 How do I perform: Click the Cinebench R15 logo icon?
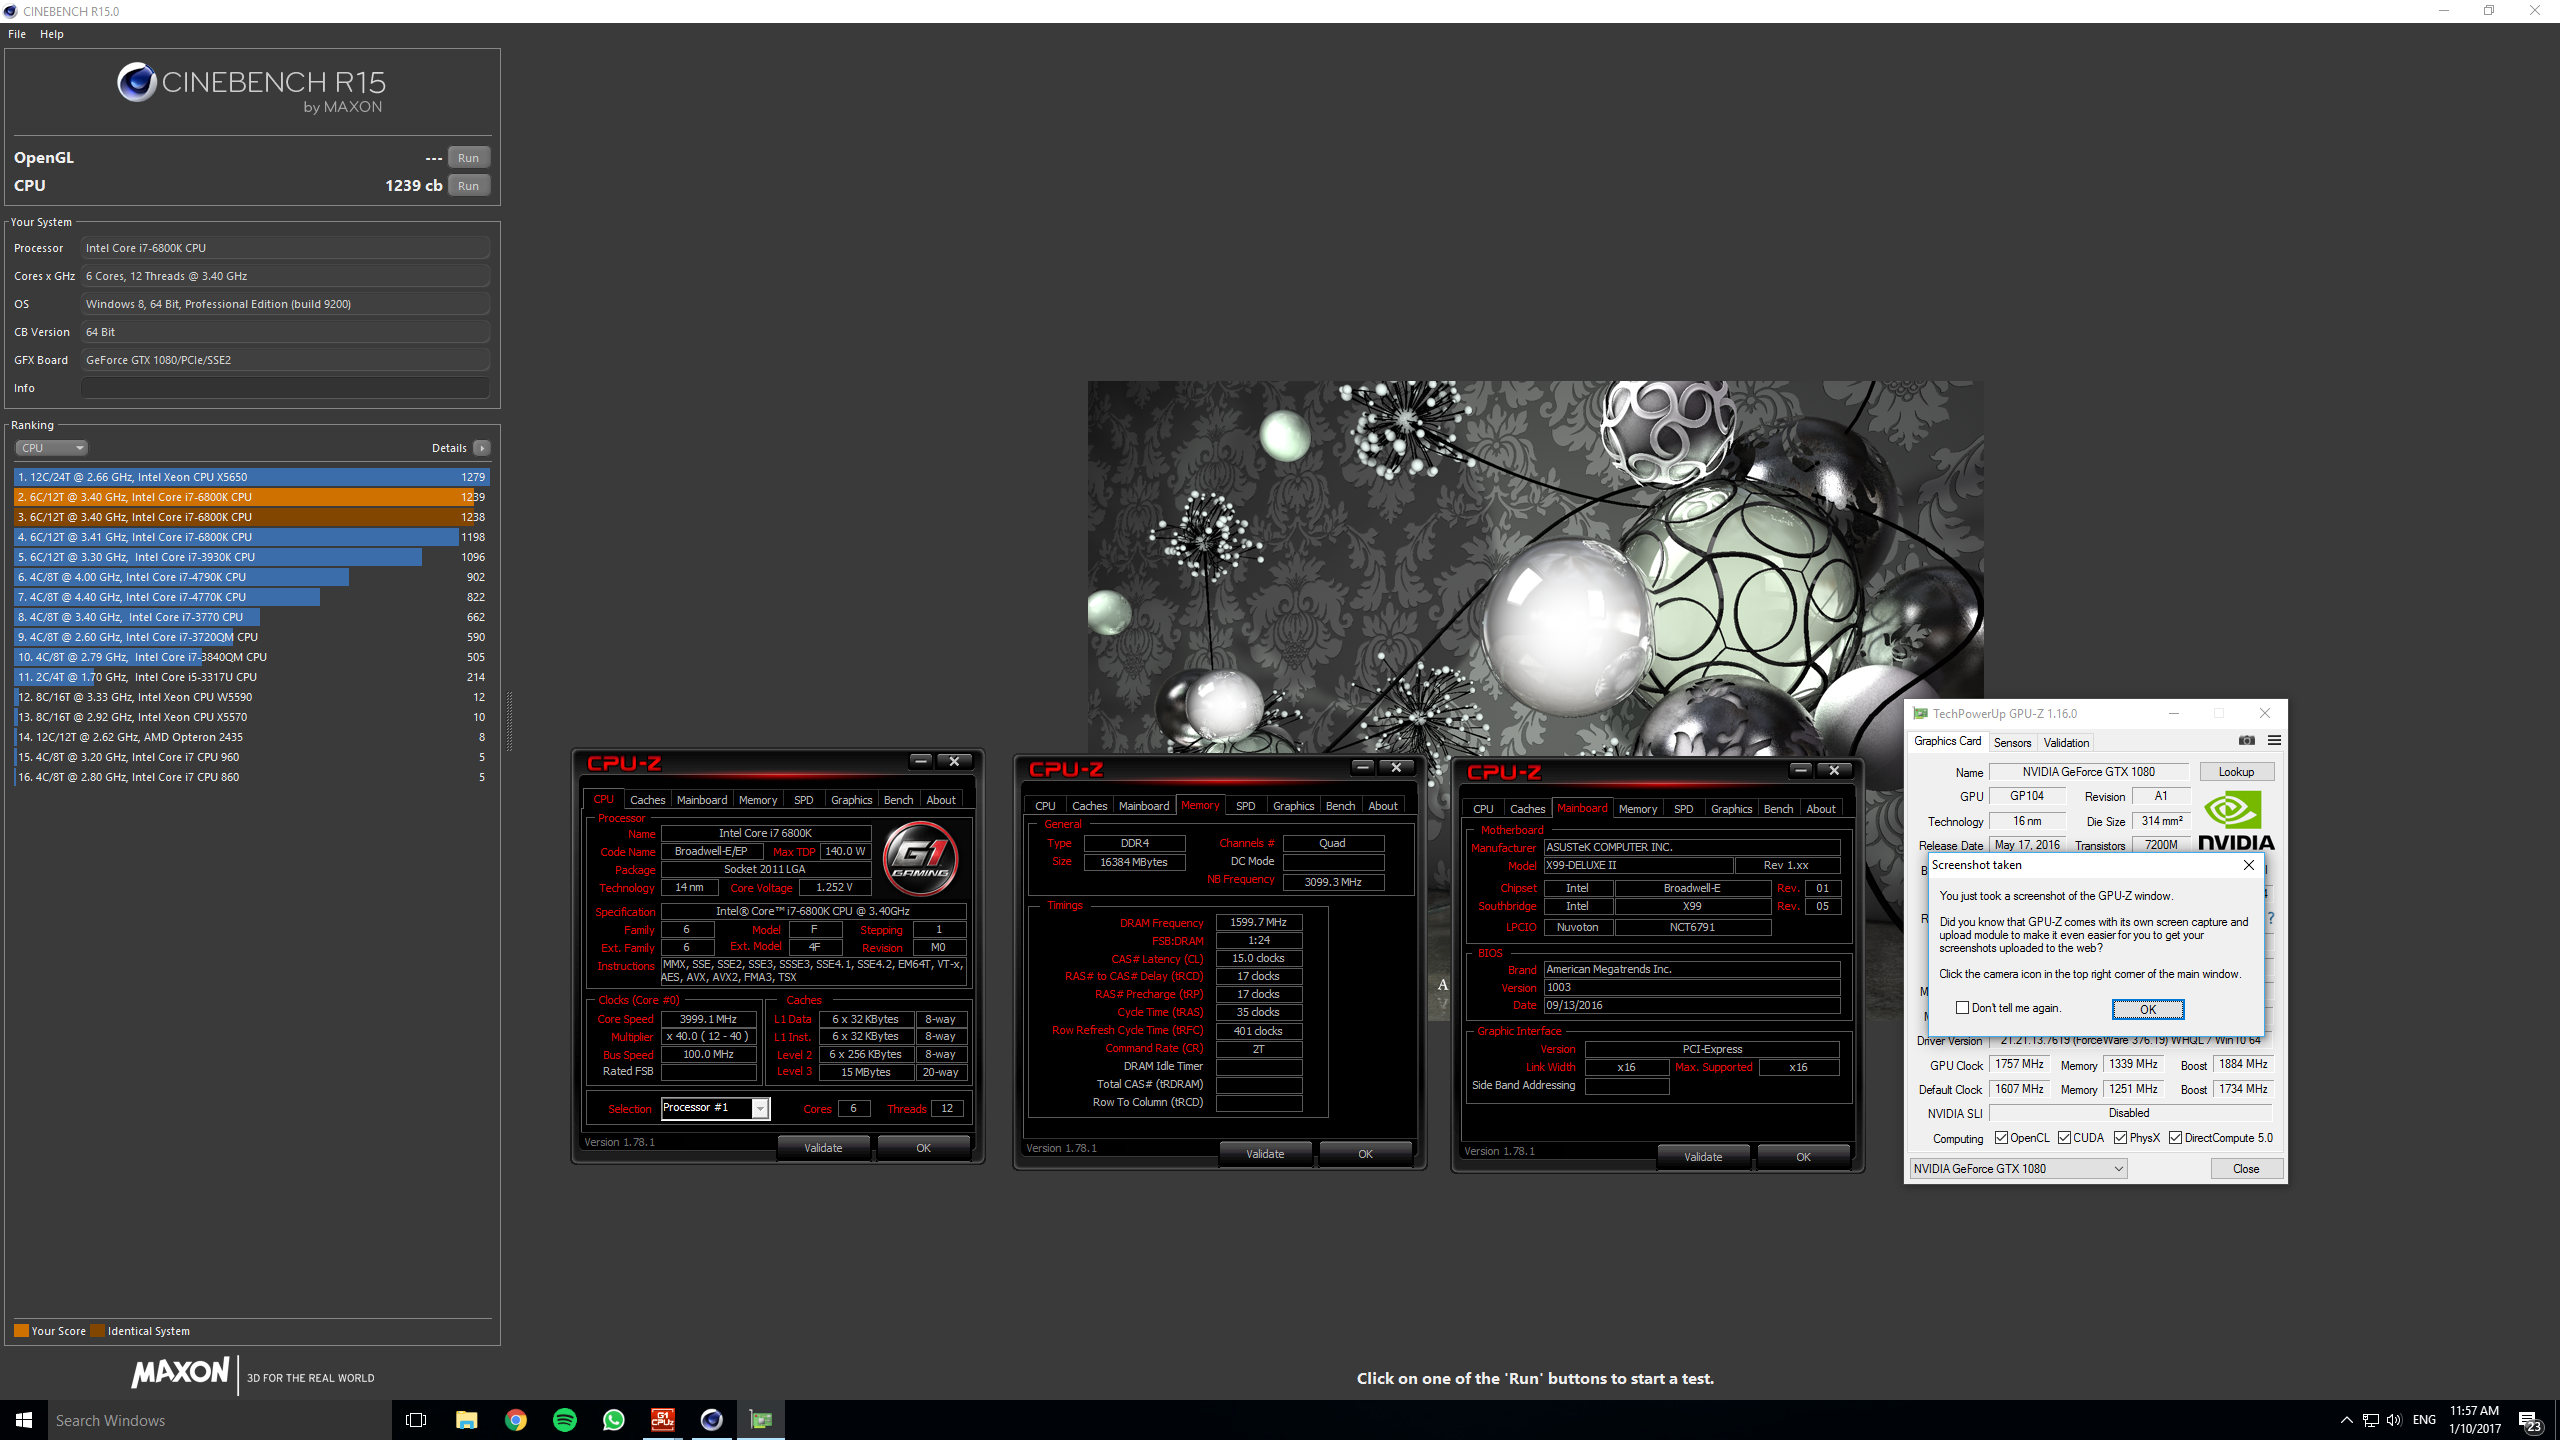[x=137, y=82]
